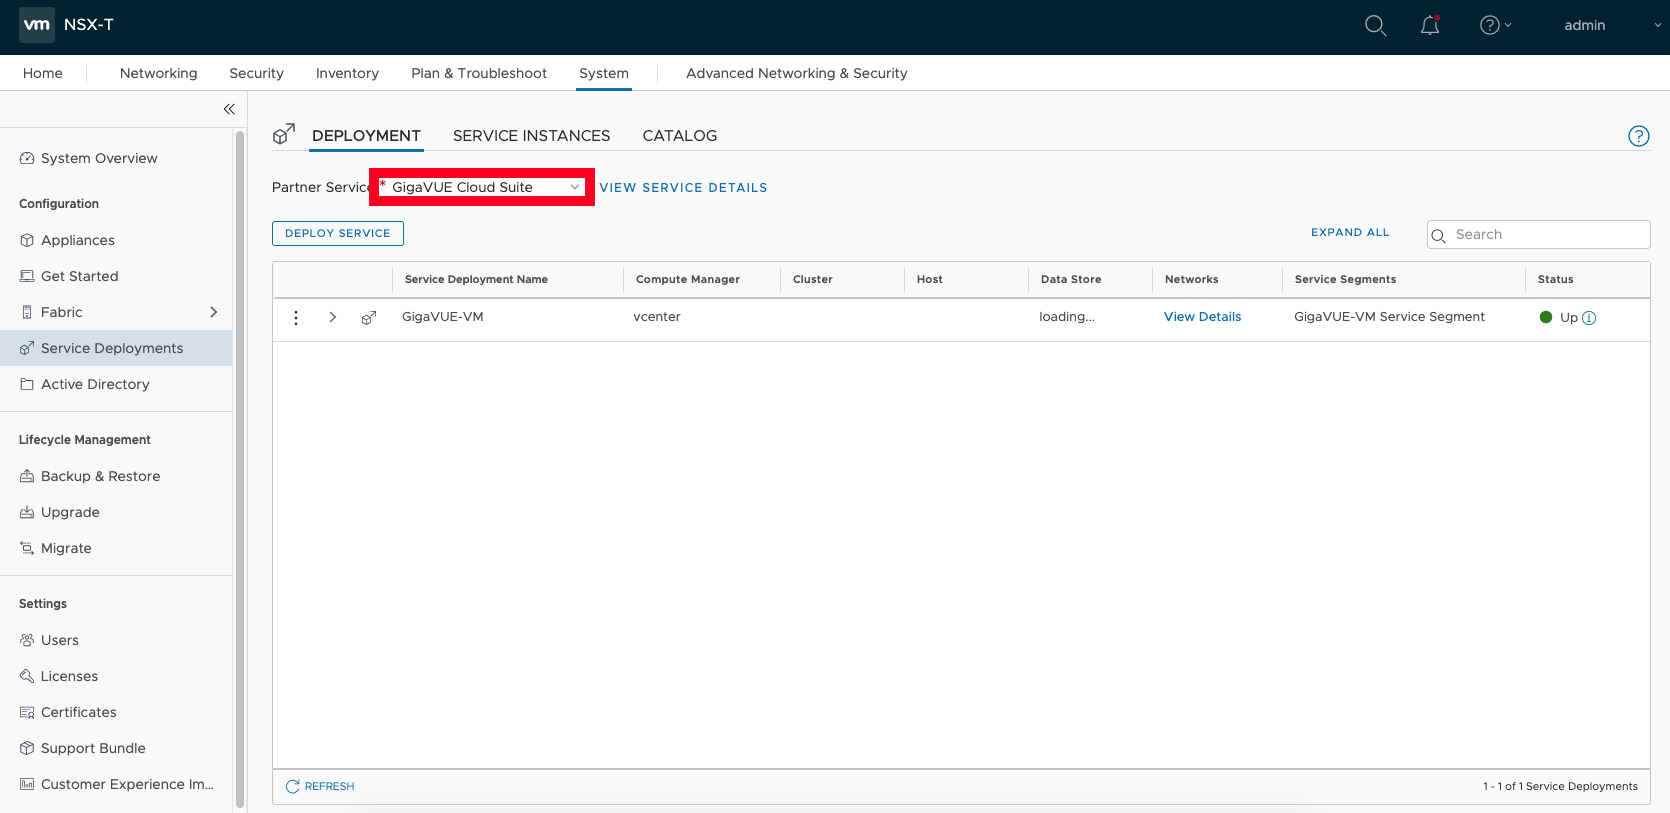Click GigaVUE-VM Service Segment cell

coord(1389,317)
